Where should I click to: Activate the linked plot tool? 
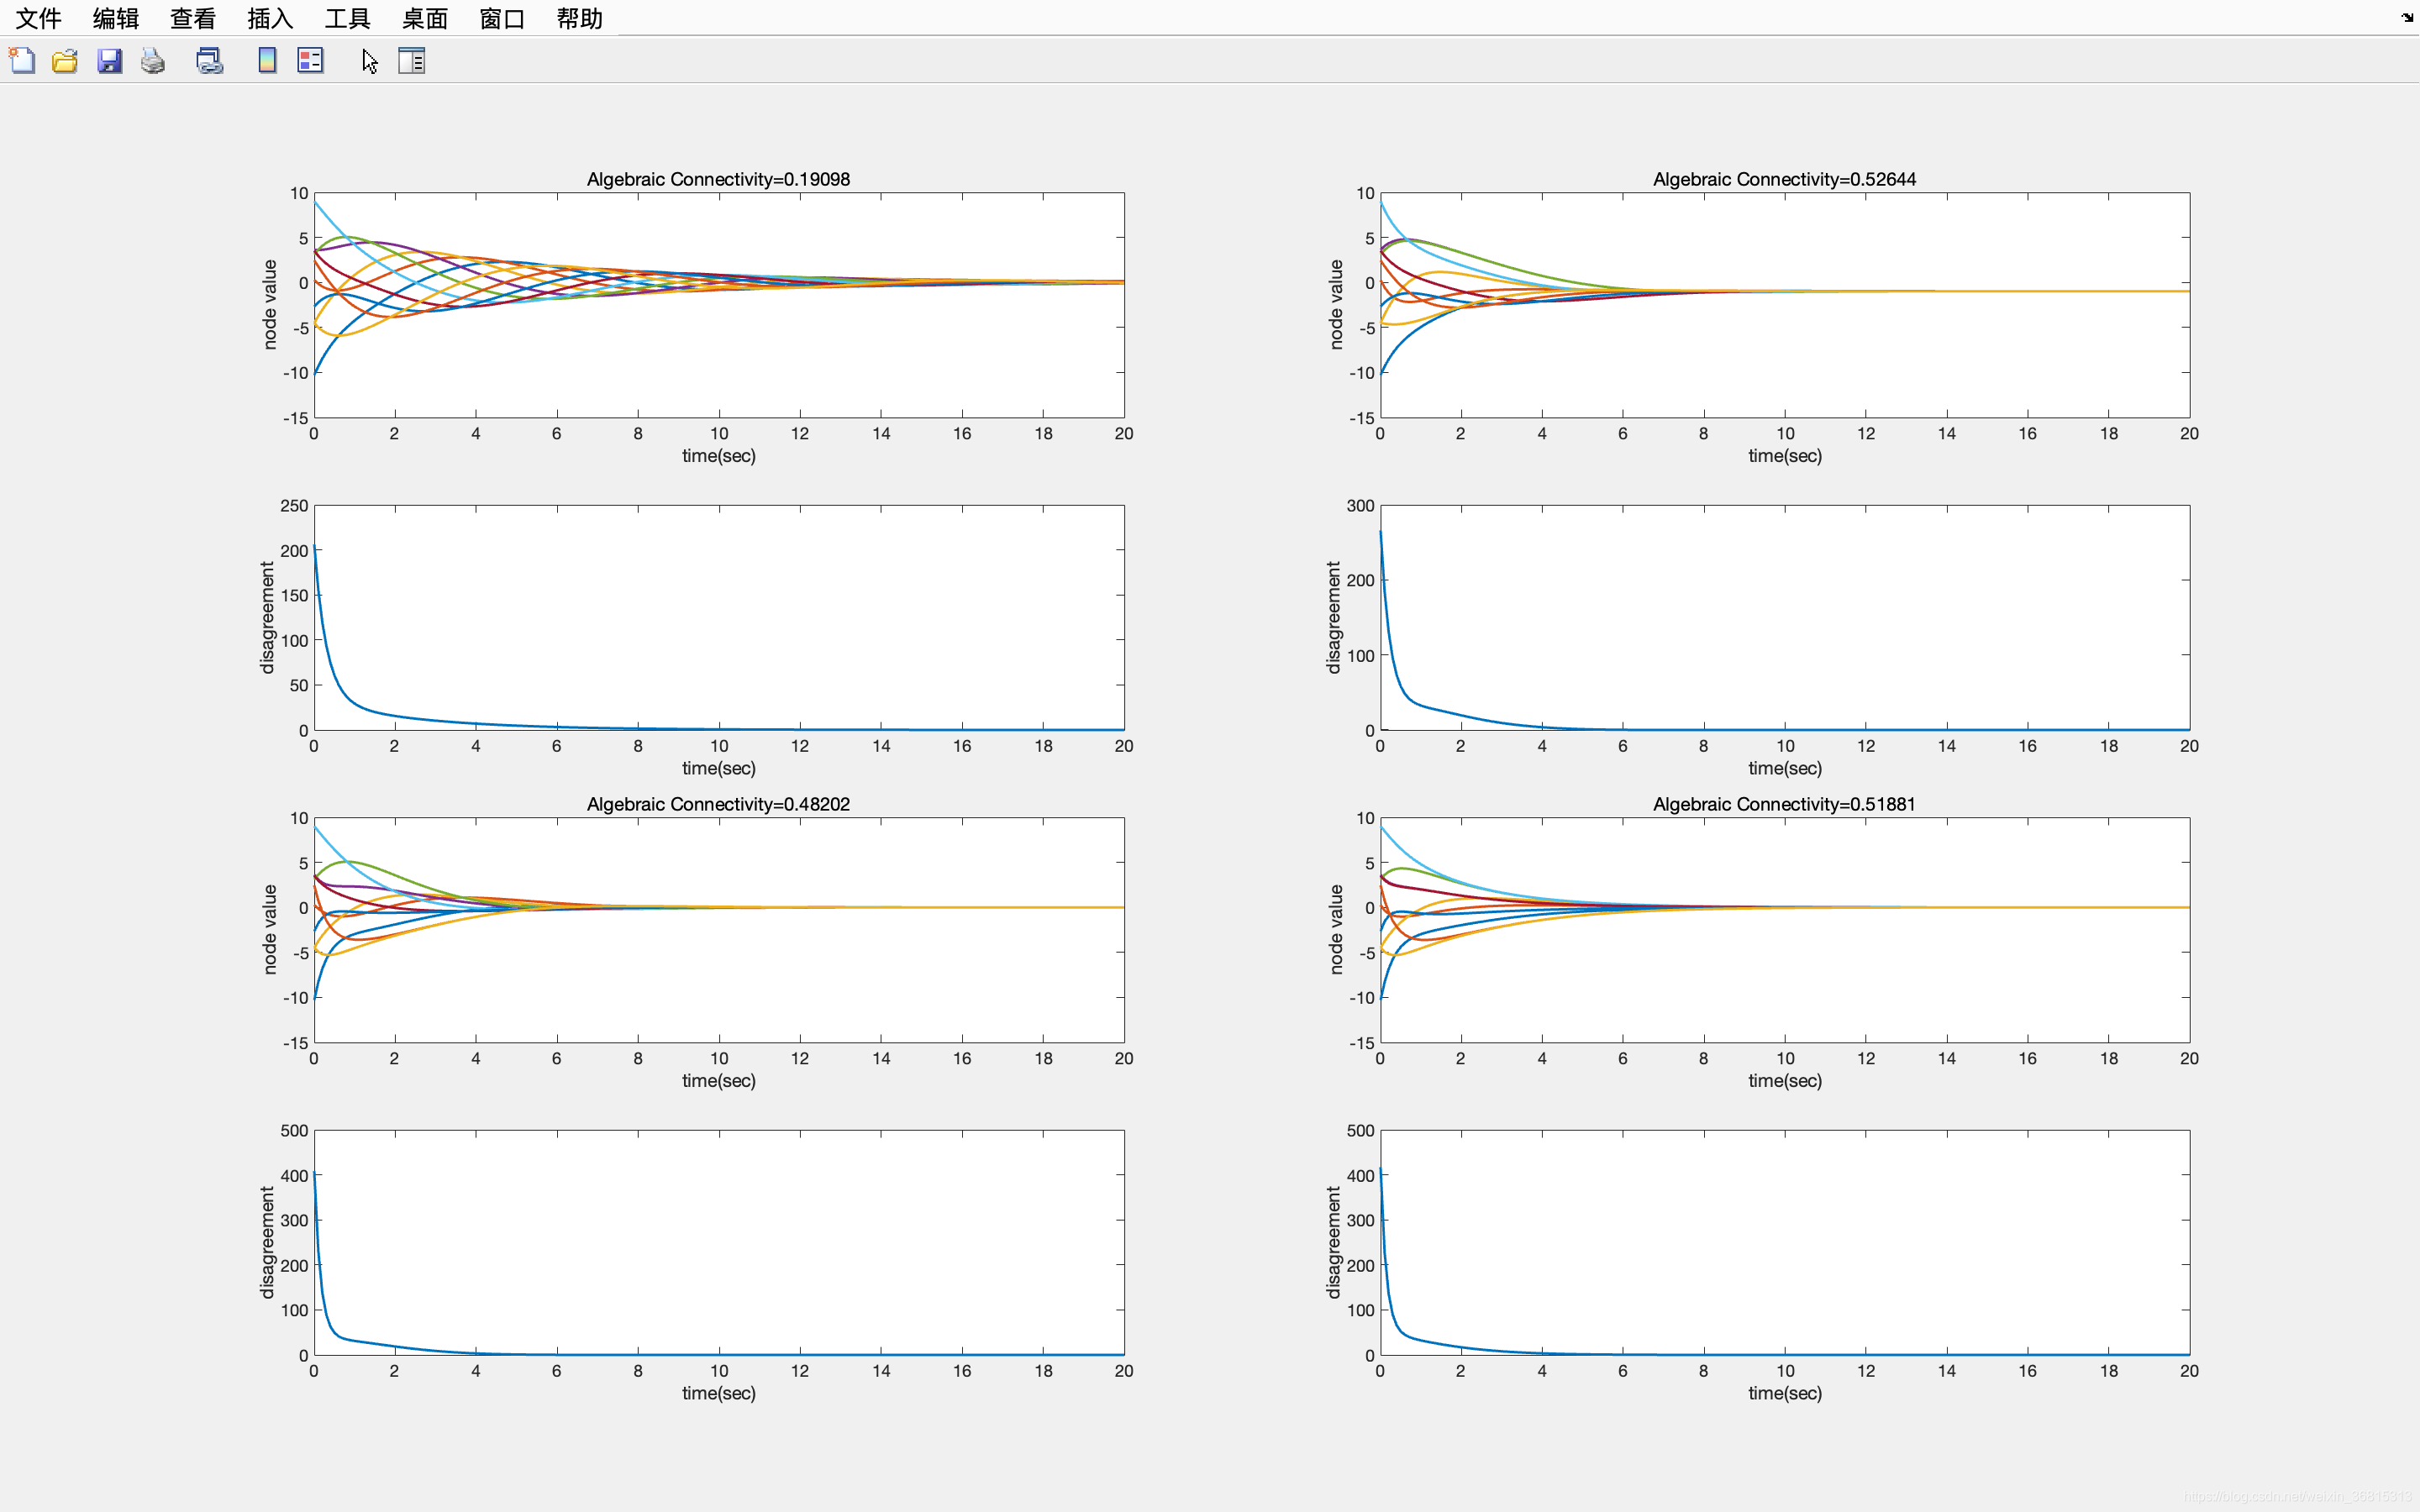pyautogui.click(x=209, y=60)
